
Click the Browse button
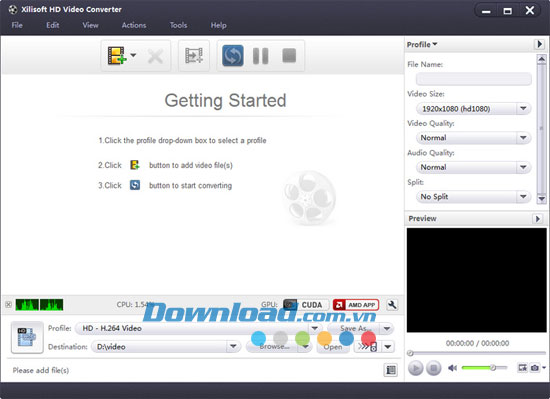coord(273,347)
